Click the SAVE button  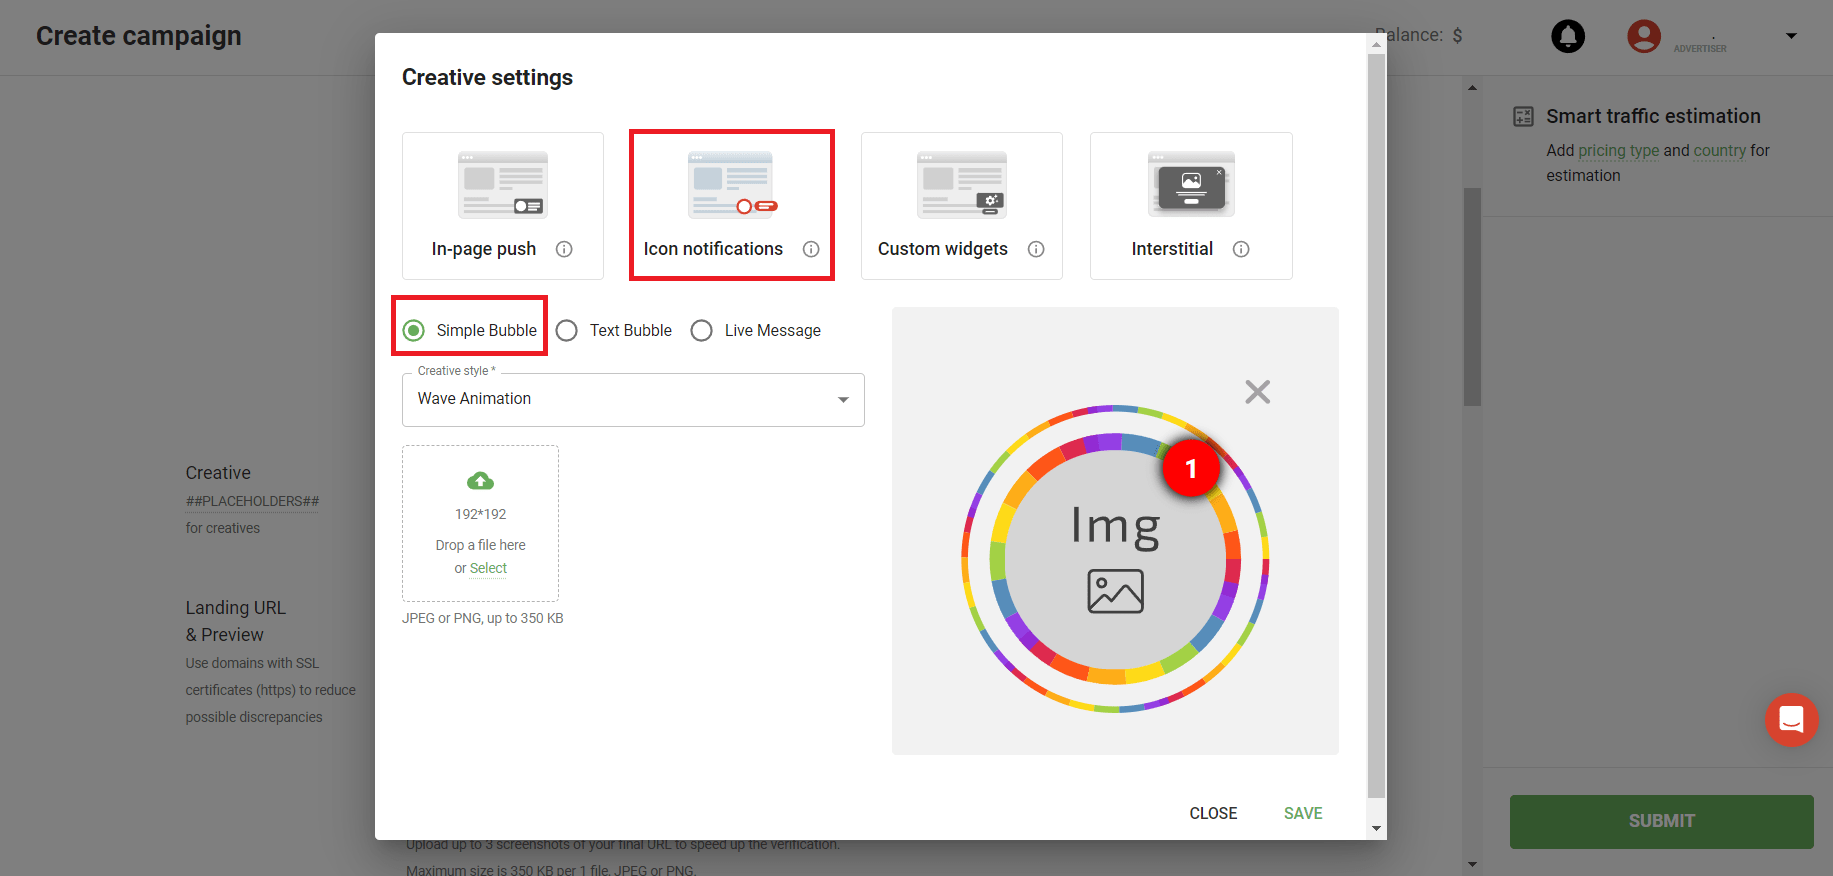[x=1302, y=813]
